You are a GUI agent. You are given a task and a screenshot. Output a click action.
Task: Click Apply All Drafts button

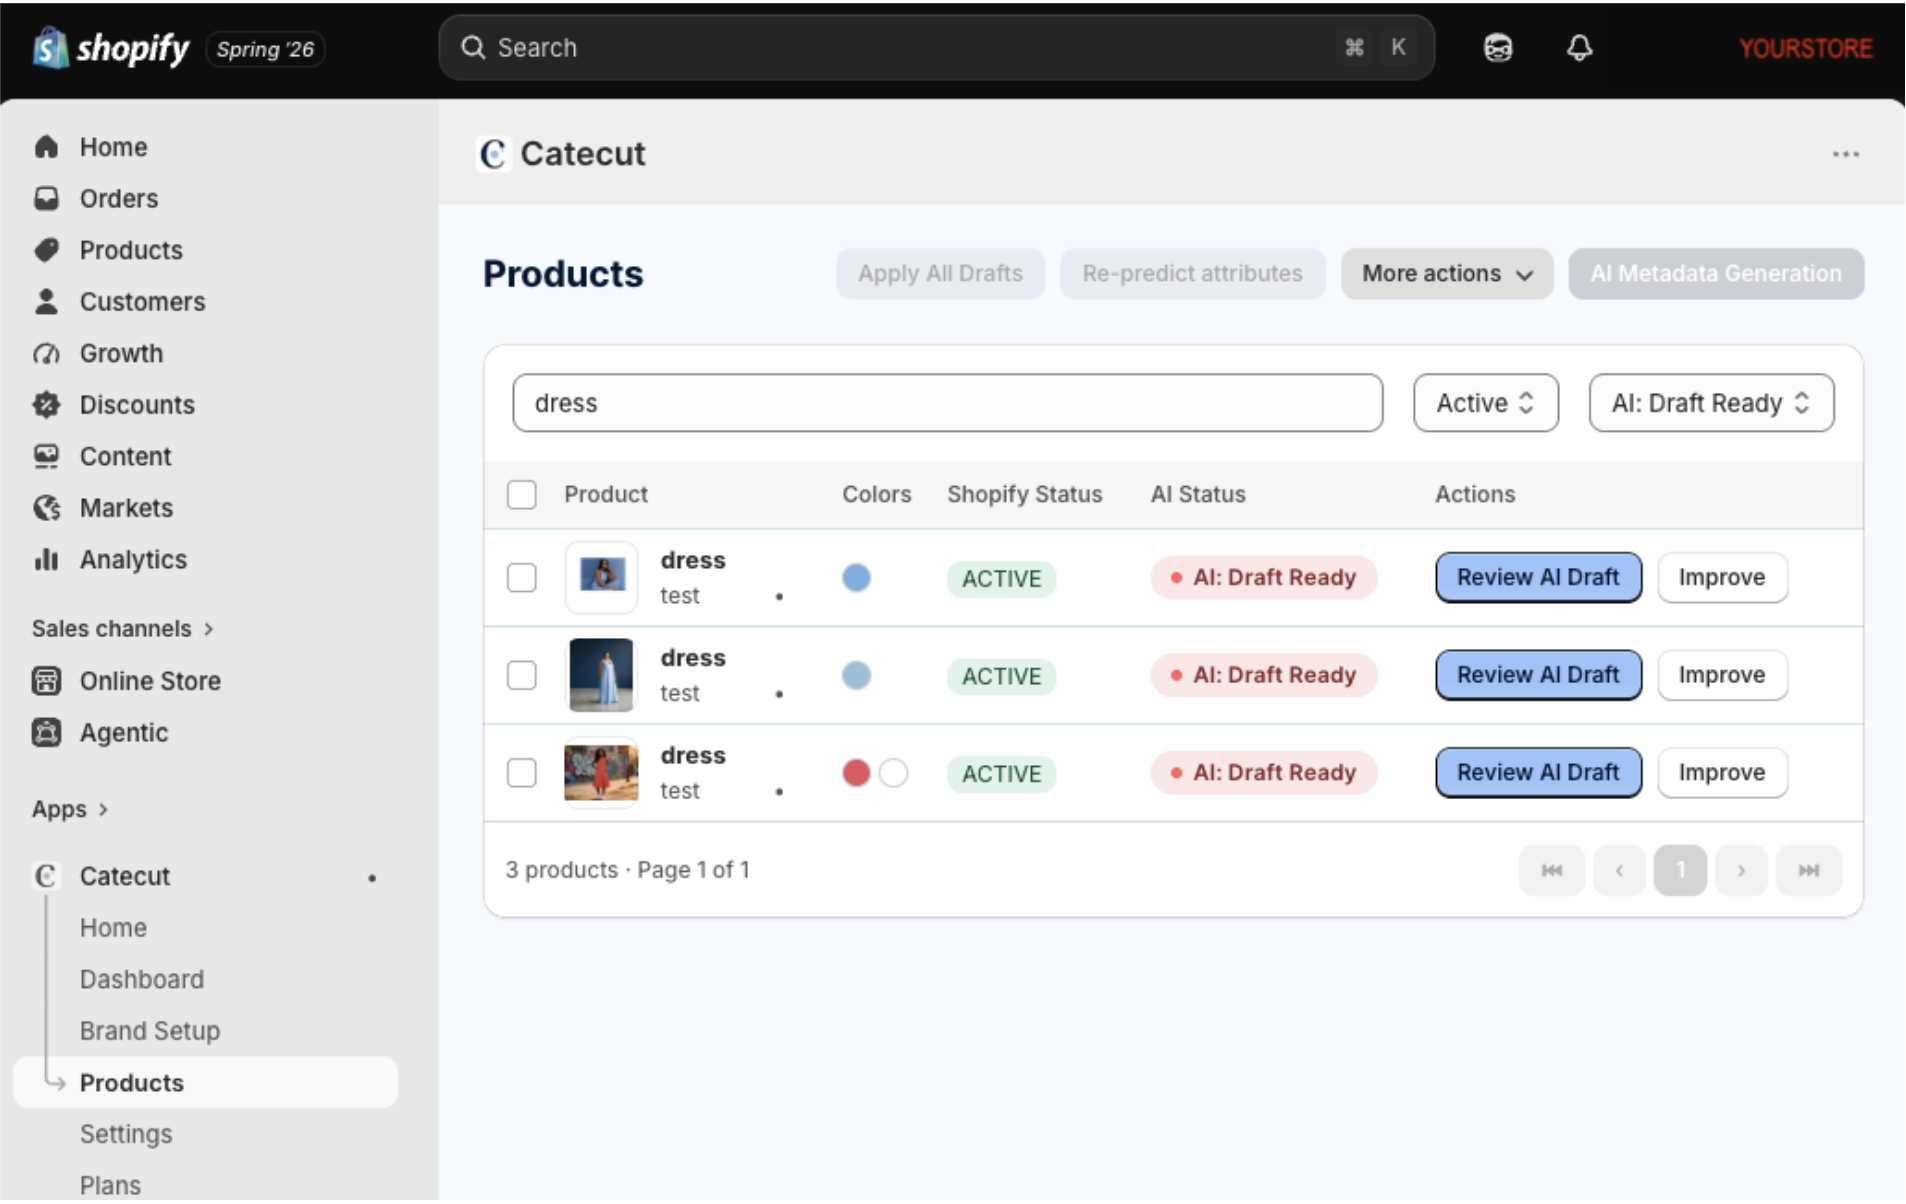[x=940, y=274]
